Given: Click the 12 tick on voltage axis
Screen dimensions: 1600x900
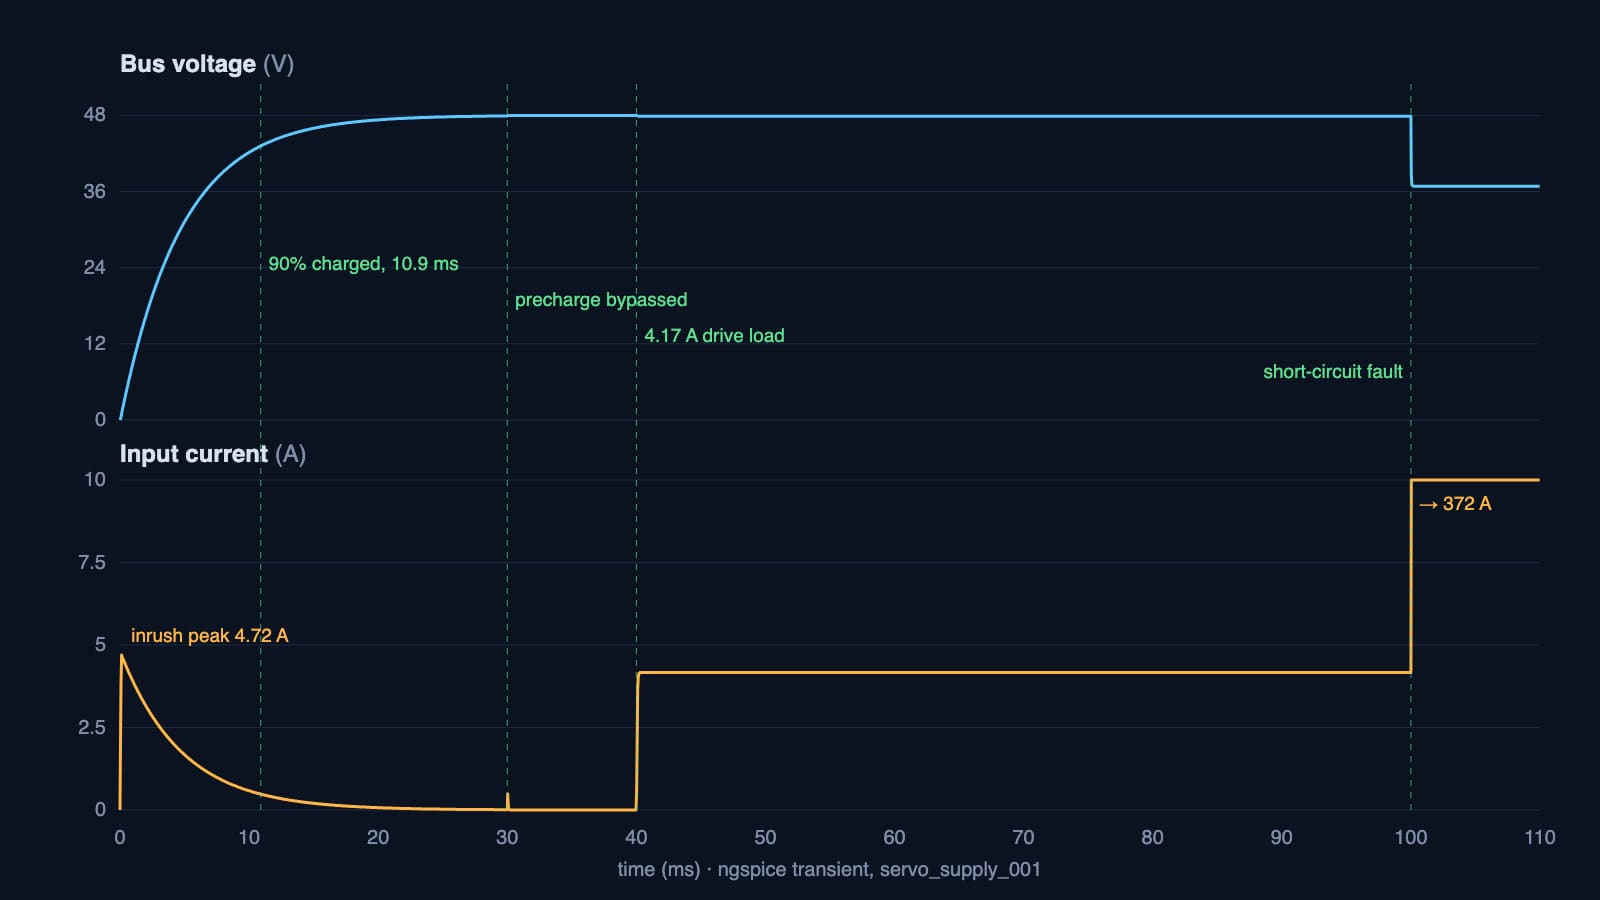Looking at the screenshot, I should click(x=94, y=343).
